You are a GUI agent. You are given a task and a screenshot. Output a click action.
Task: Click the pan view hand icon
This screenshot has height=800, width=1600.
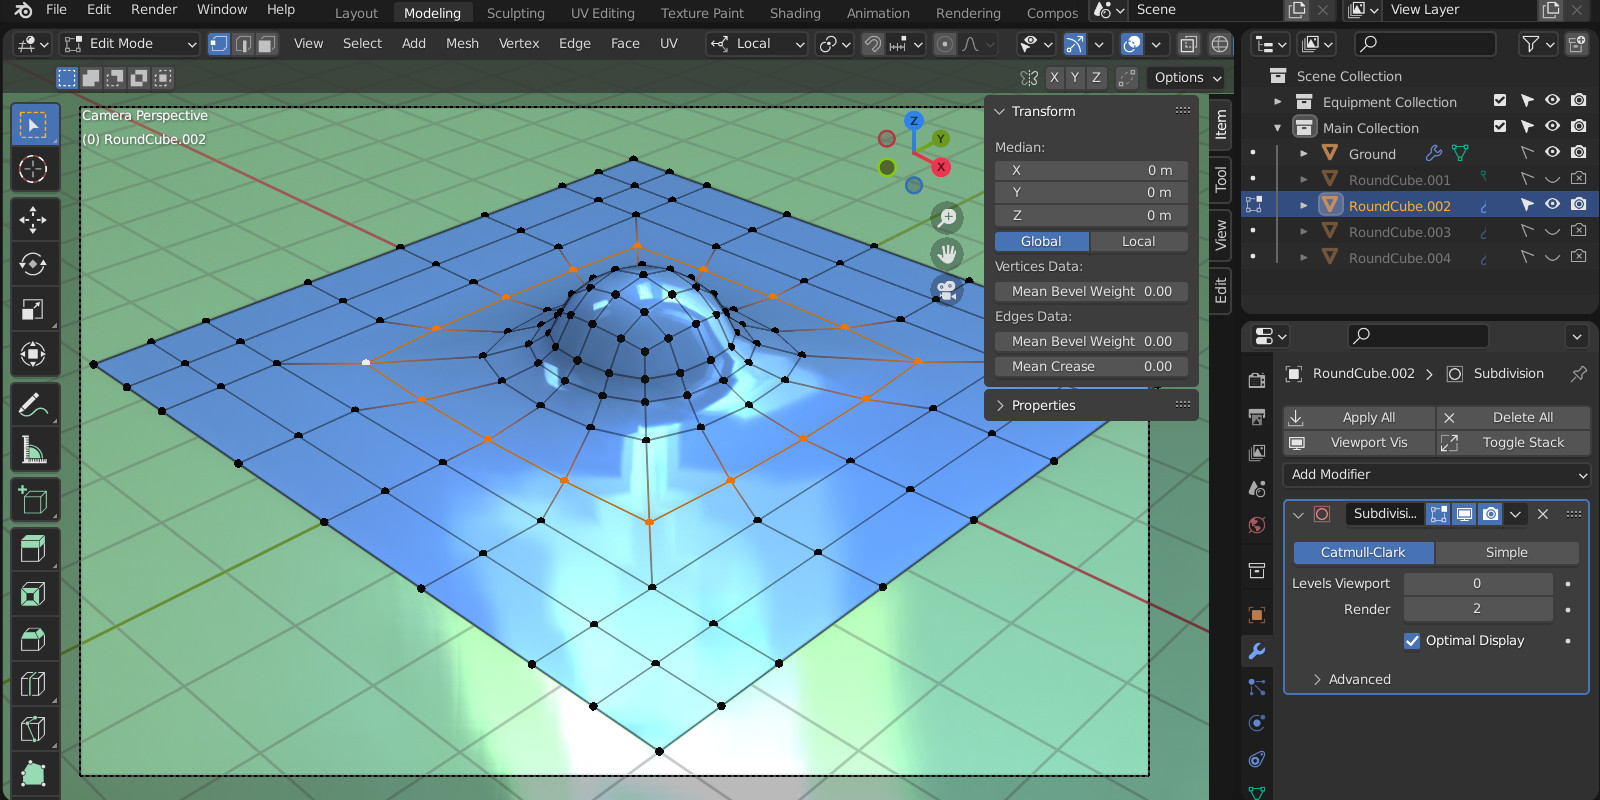click(947, 253)
